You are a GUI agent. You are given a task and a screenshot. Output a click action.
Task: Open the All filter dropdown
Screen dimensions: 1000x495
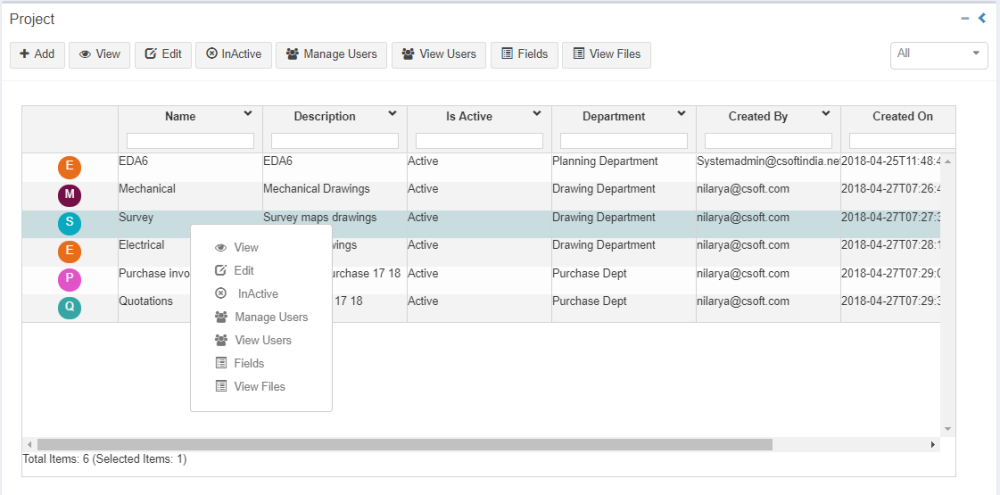point(938,54)
